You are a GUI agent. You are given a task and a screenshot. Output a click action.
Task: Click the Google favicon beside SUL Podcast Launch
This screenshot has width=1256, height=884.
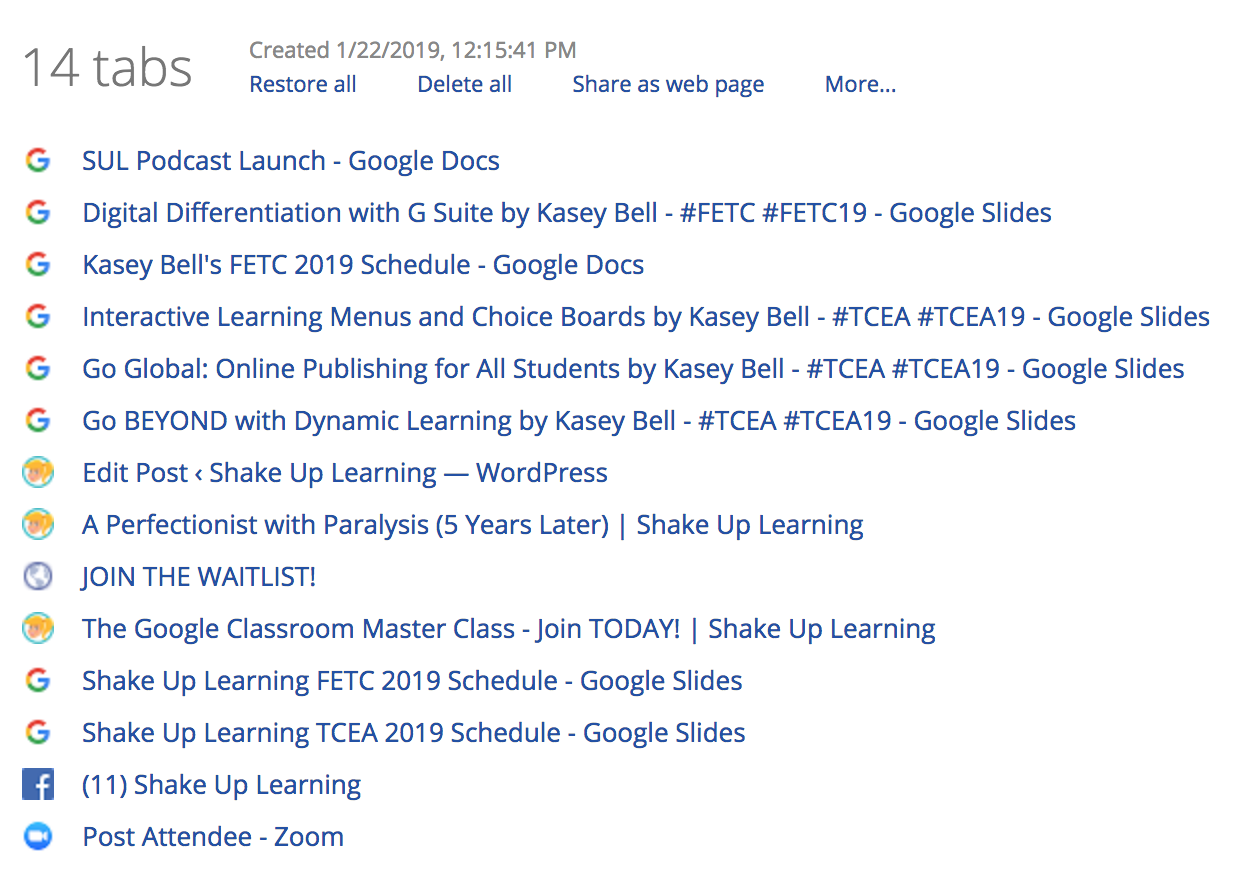[x=38, y=160]
